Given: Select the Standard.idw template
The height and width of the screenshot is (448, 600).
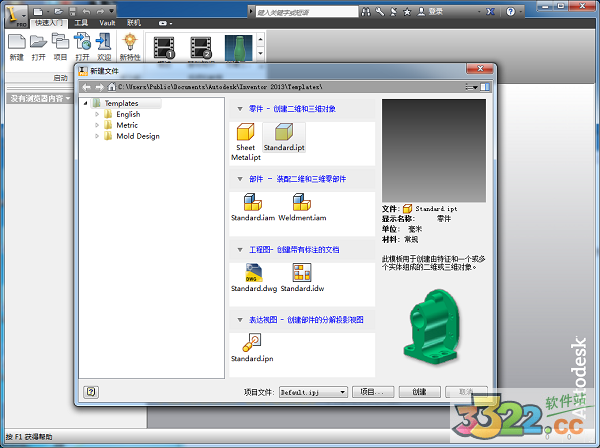Looking at the screenshot, I should click(x=302, y=278).
